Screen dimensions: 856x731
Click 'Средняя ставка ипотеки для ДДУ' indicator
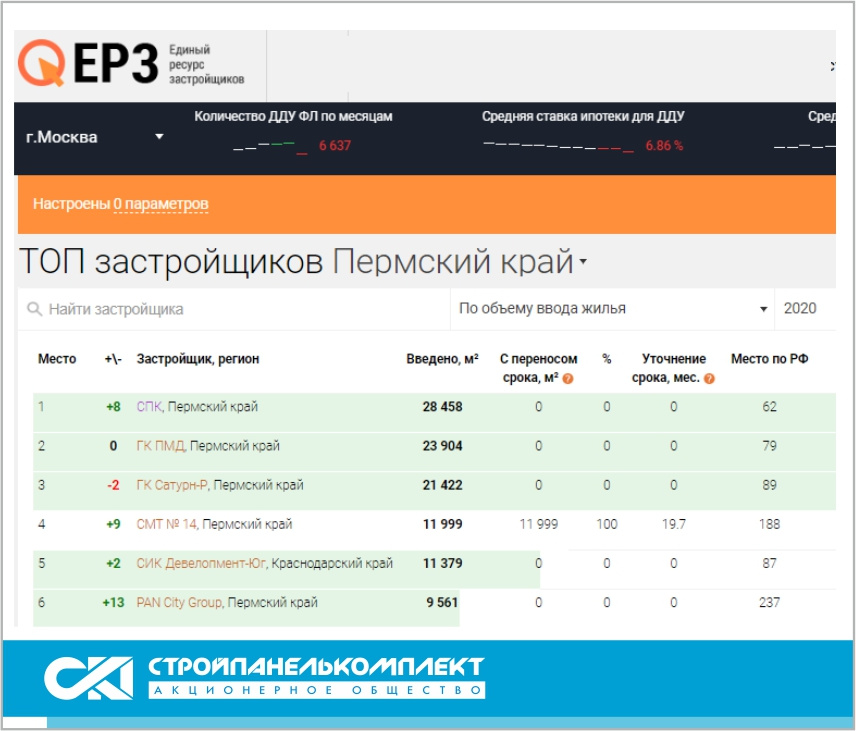[582, 117]
